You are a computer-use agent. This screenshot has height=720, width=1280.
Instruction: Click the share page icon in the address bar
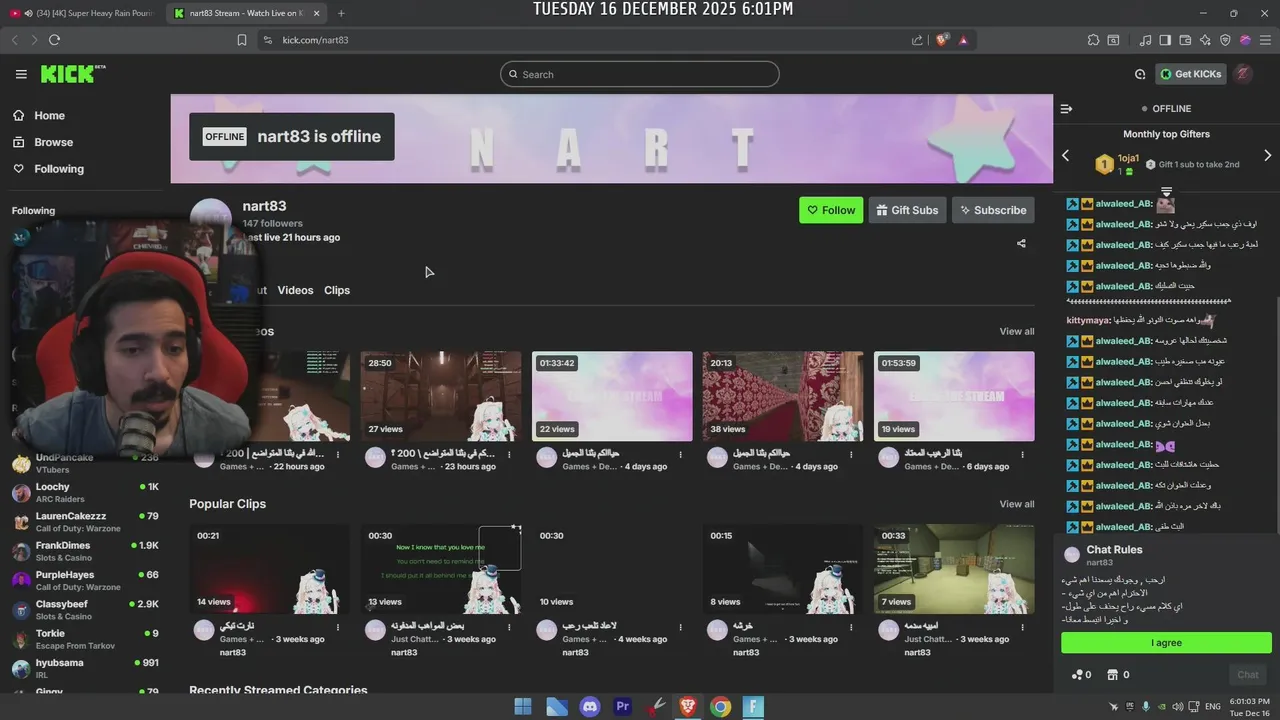(917, 40)
